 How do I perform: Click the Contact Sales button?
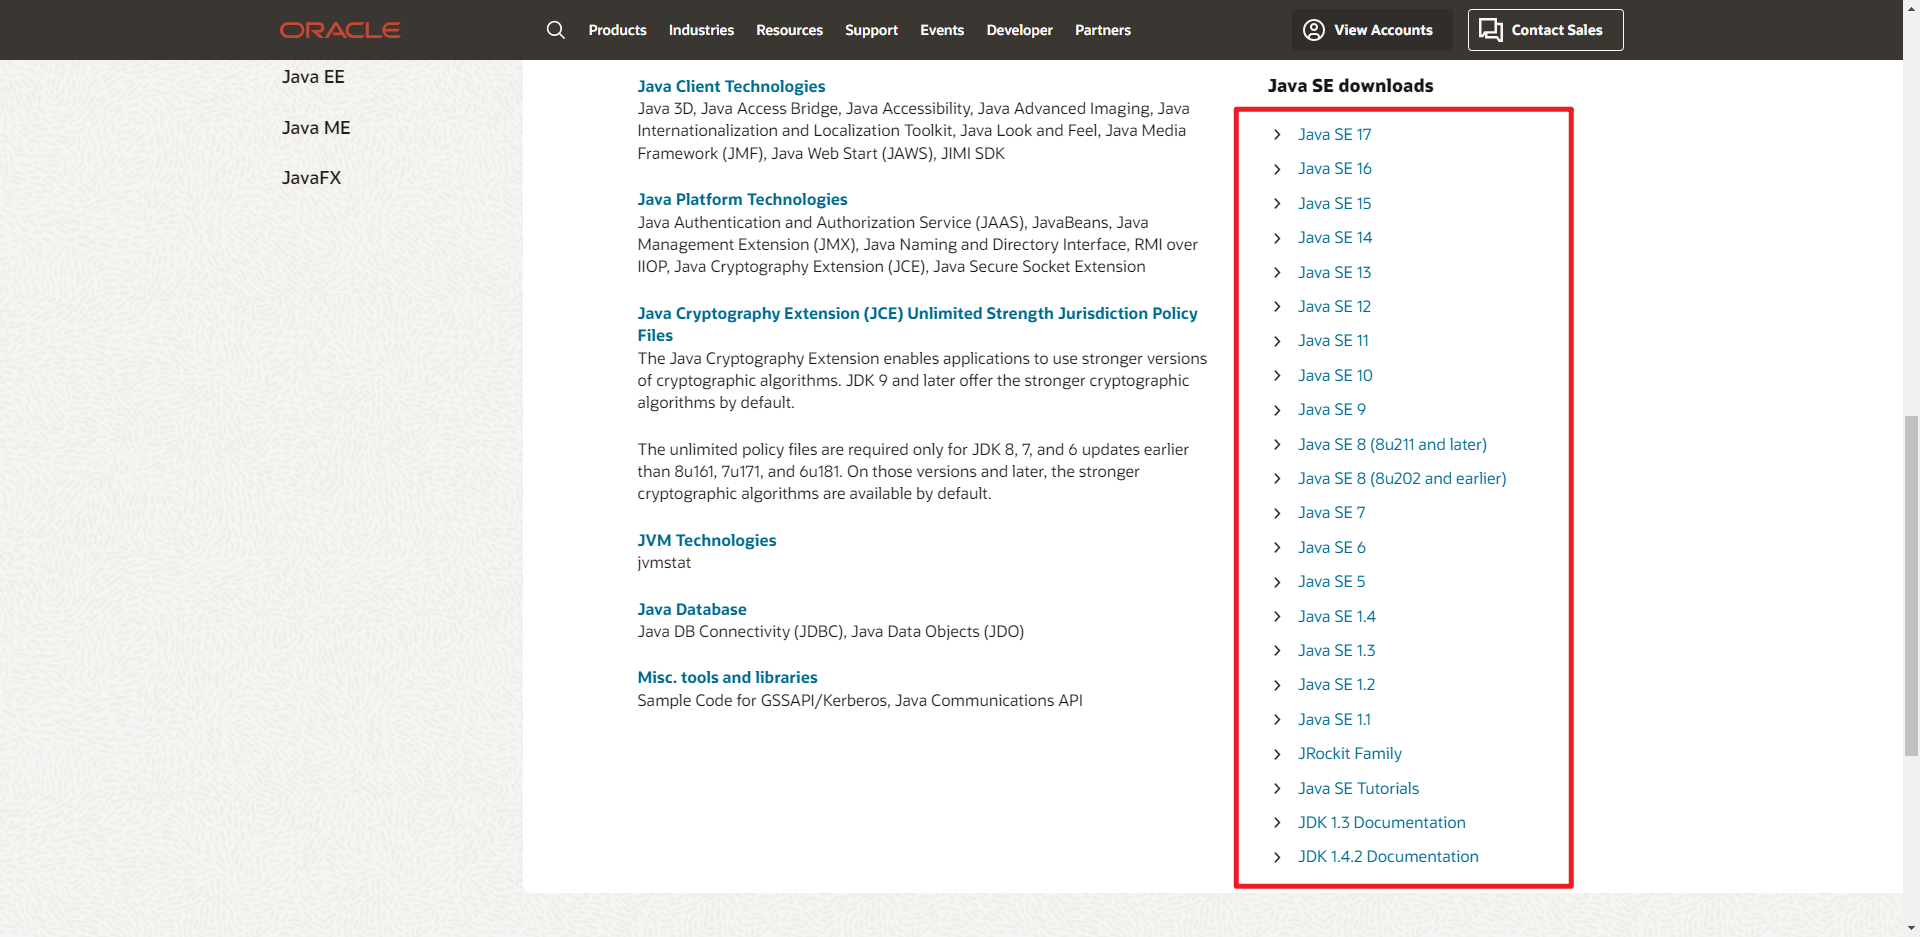click(1545, 30)
